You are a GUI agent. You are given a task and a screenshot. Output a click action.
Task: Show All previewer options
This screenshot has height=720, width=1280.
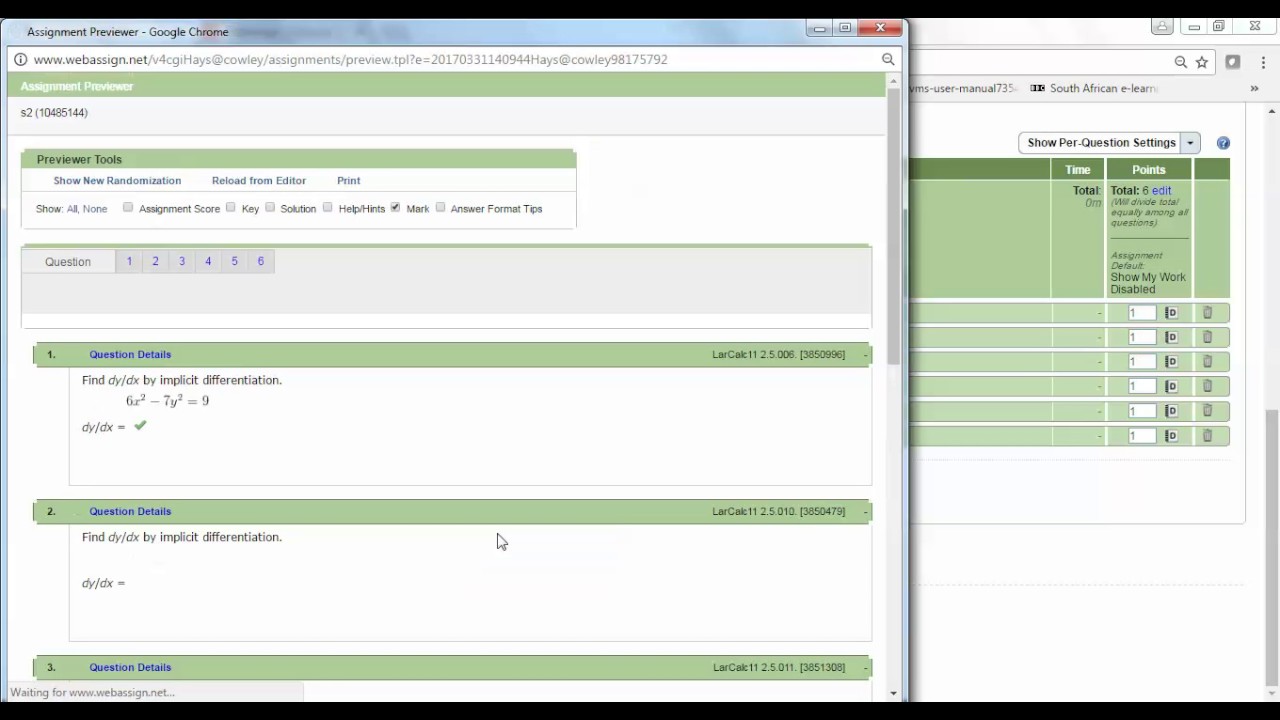coord(72,209)
